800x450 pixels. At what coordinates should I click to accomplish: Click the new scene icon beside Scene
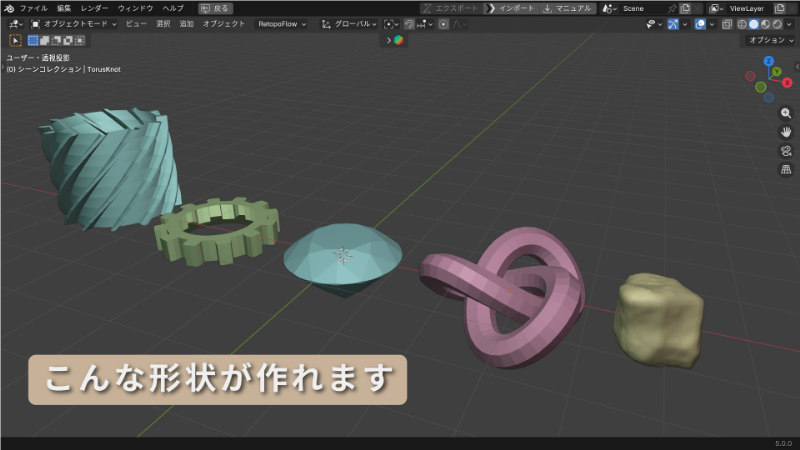(x=686, y=8)
